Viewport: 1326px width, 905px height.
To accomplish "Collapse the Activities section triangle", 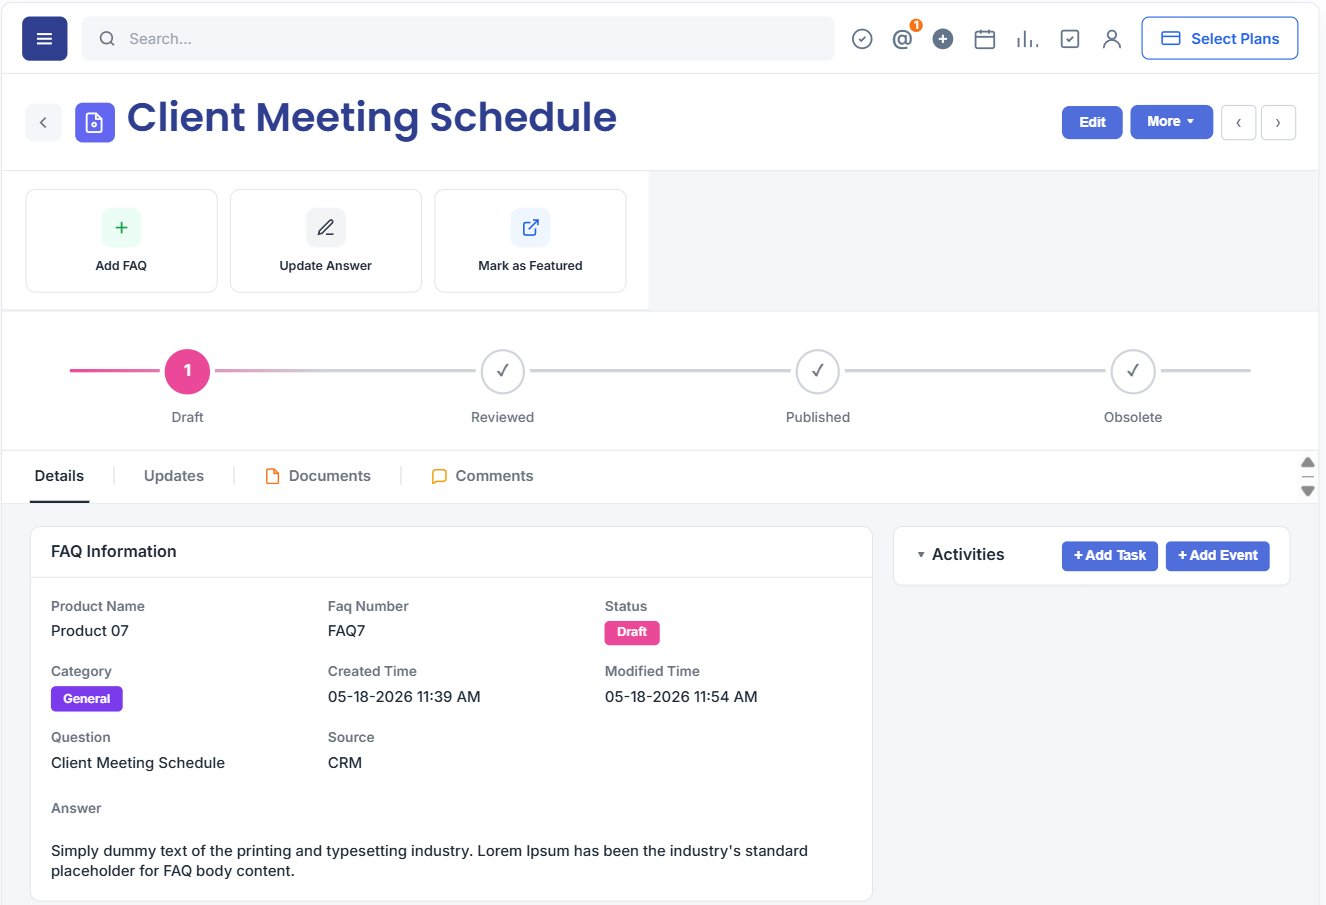I will pyautogui.click(x=921, y=555).
